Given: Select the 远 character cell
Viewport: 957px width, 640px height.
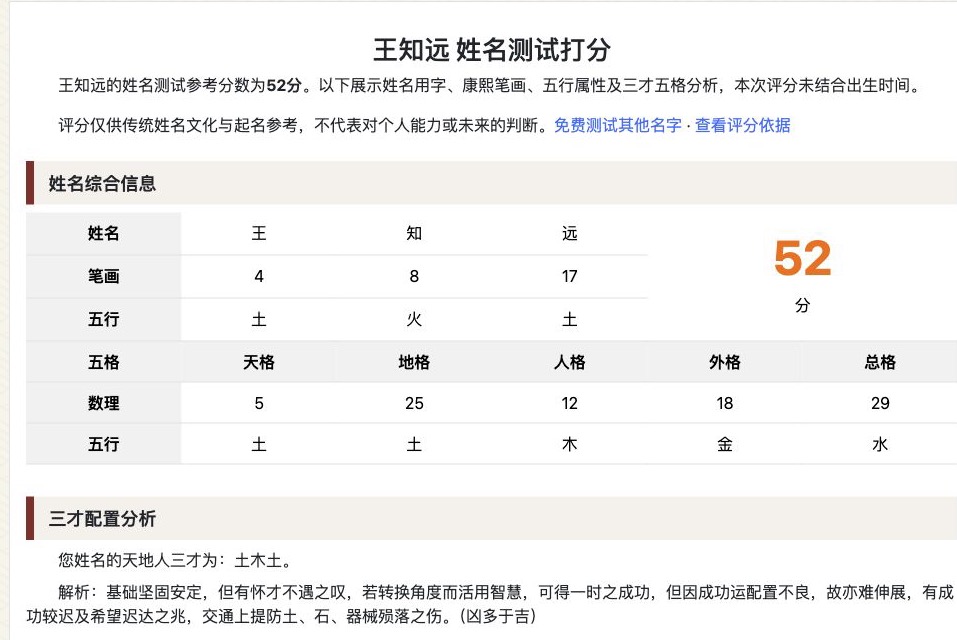Looking at the screenshot, I should click(x=569, y=233).
